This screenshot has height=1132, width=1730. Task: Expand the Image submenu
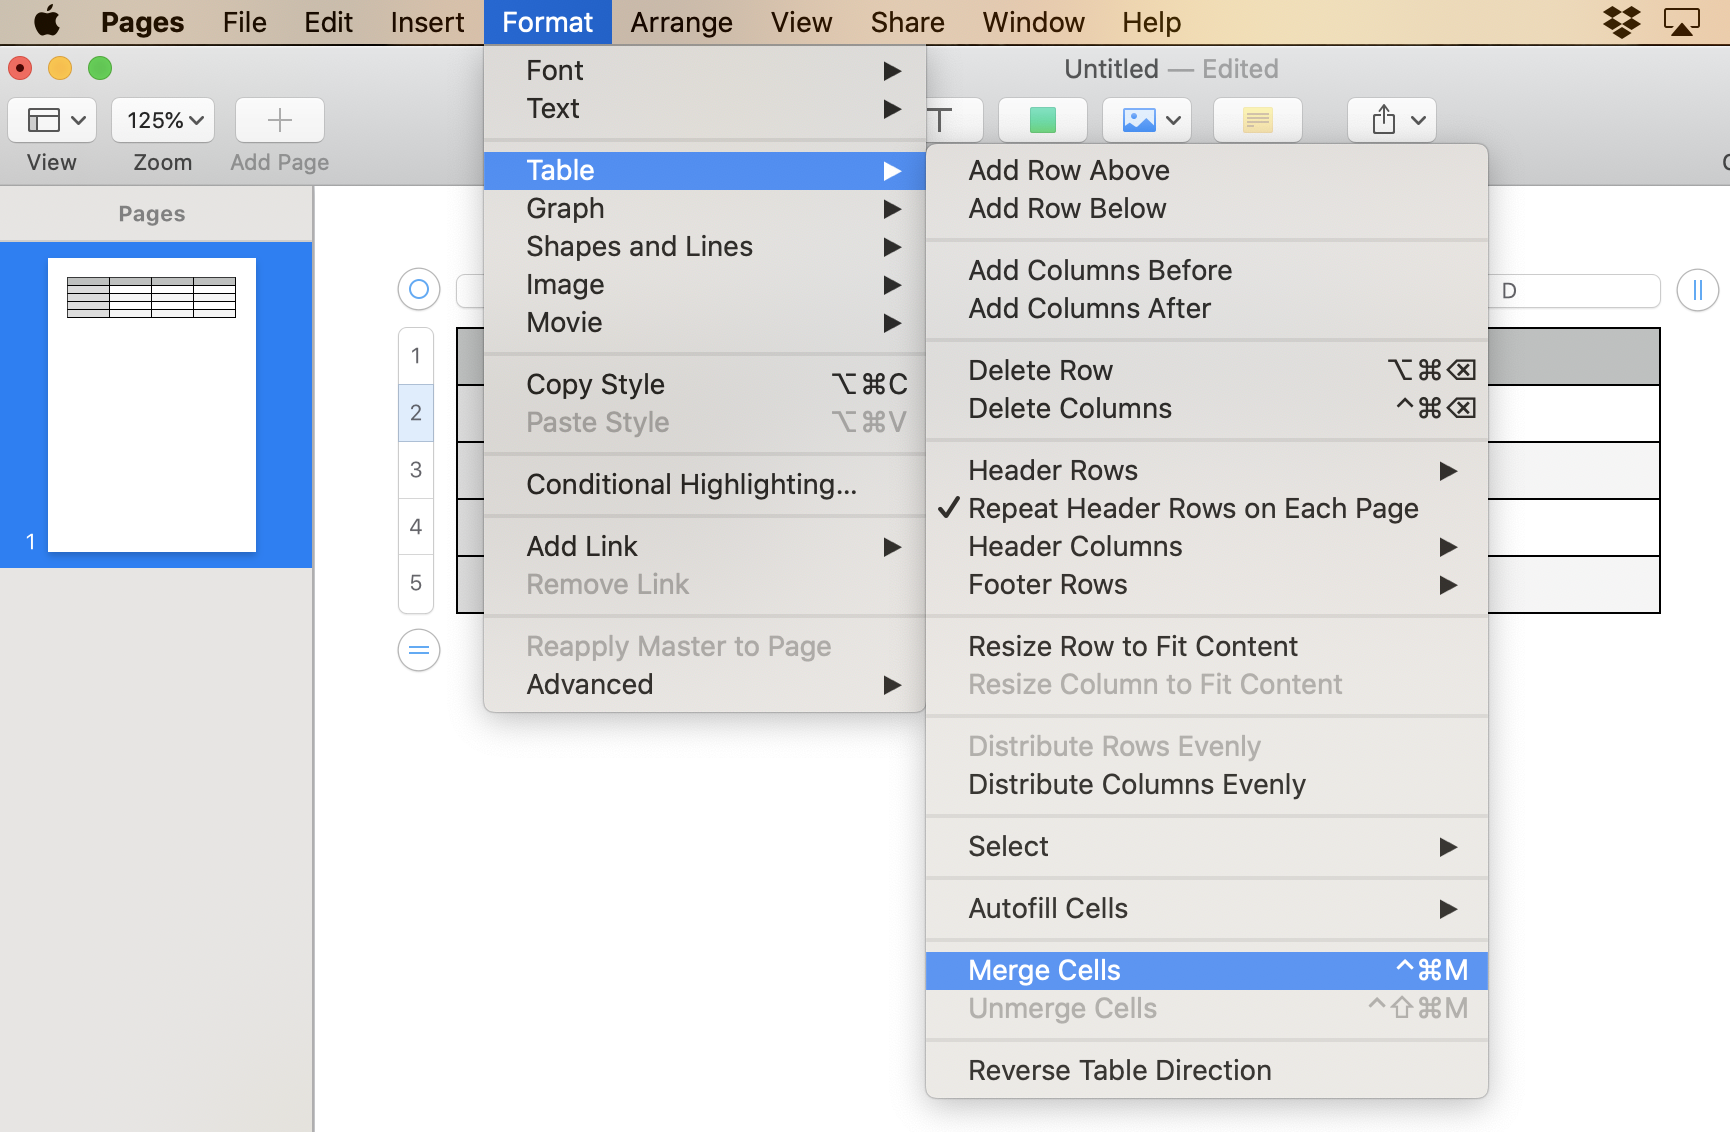pyautogui.click(x=705, y=284)
